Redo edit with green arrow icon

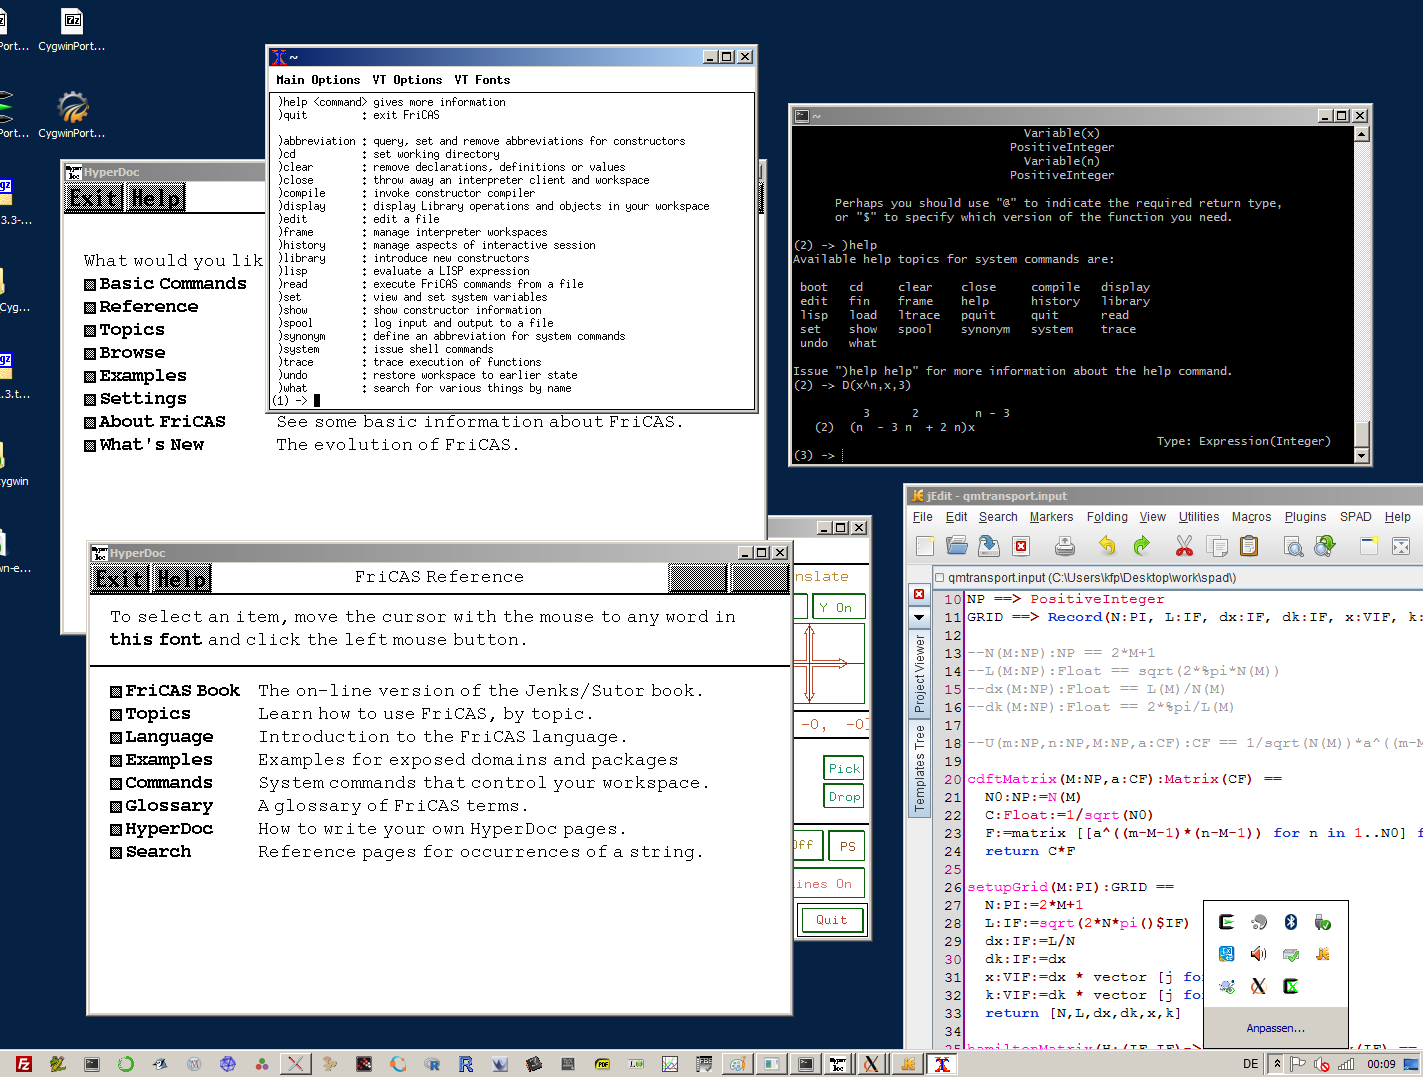[1141, 546]
